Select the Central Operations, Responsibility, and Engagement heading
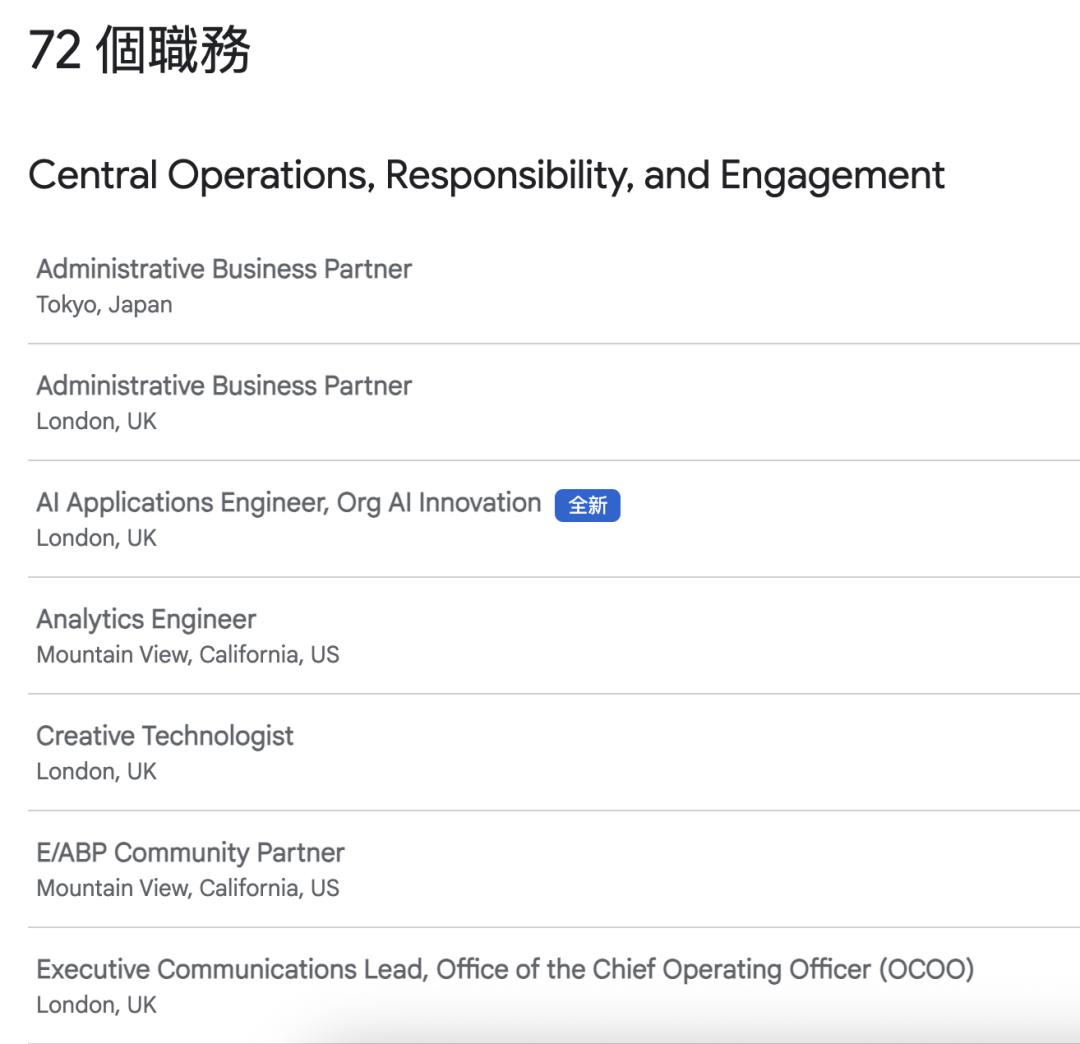The height and width of the screenshot is (1044, 1080). point(486,175)
